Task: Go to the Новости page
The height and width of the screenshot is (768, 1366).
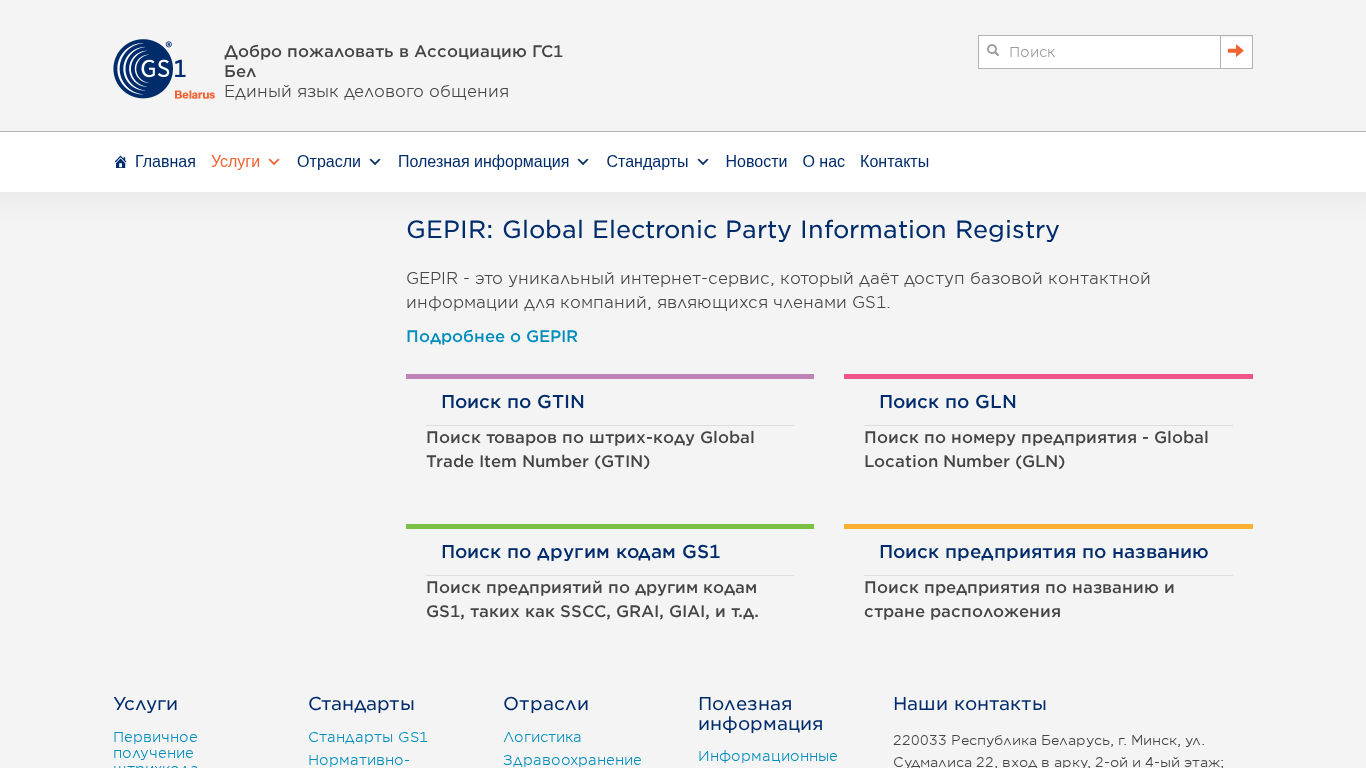Action: pyautogui.click(x=756, y=162)
